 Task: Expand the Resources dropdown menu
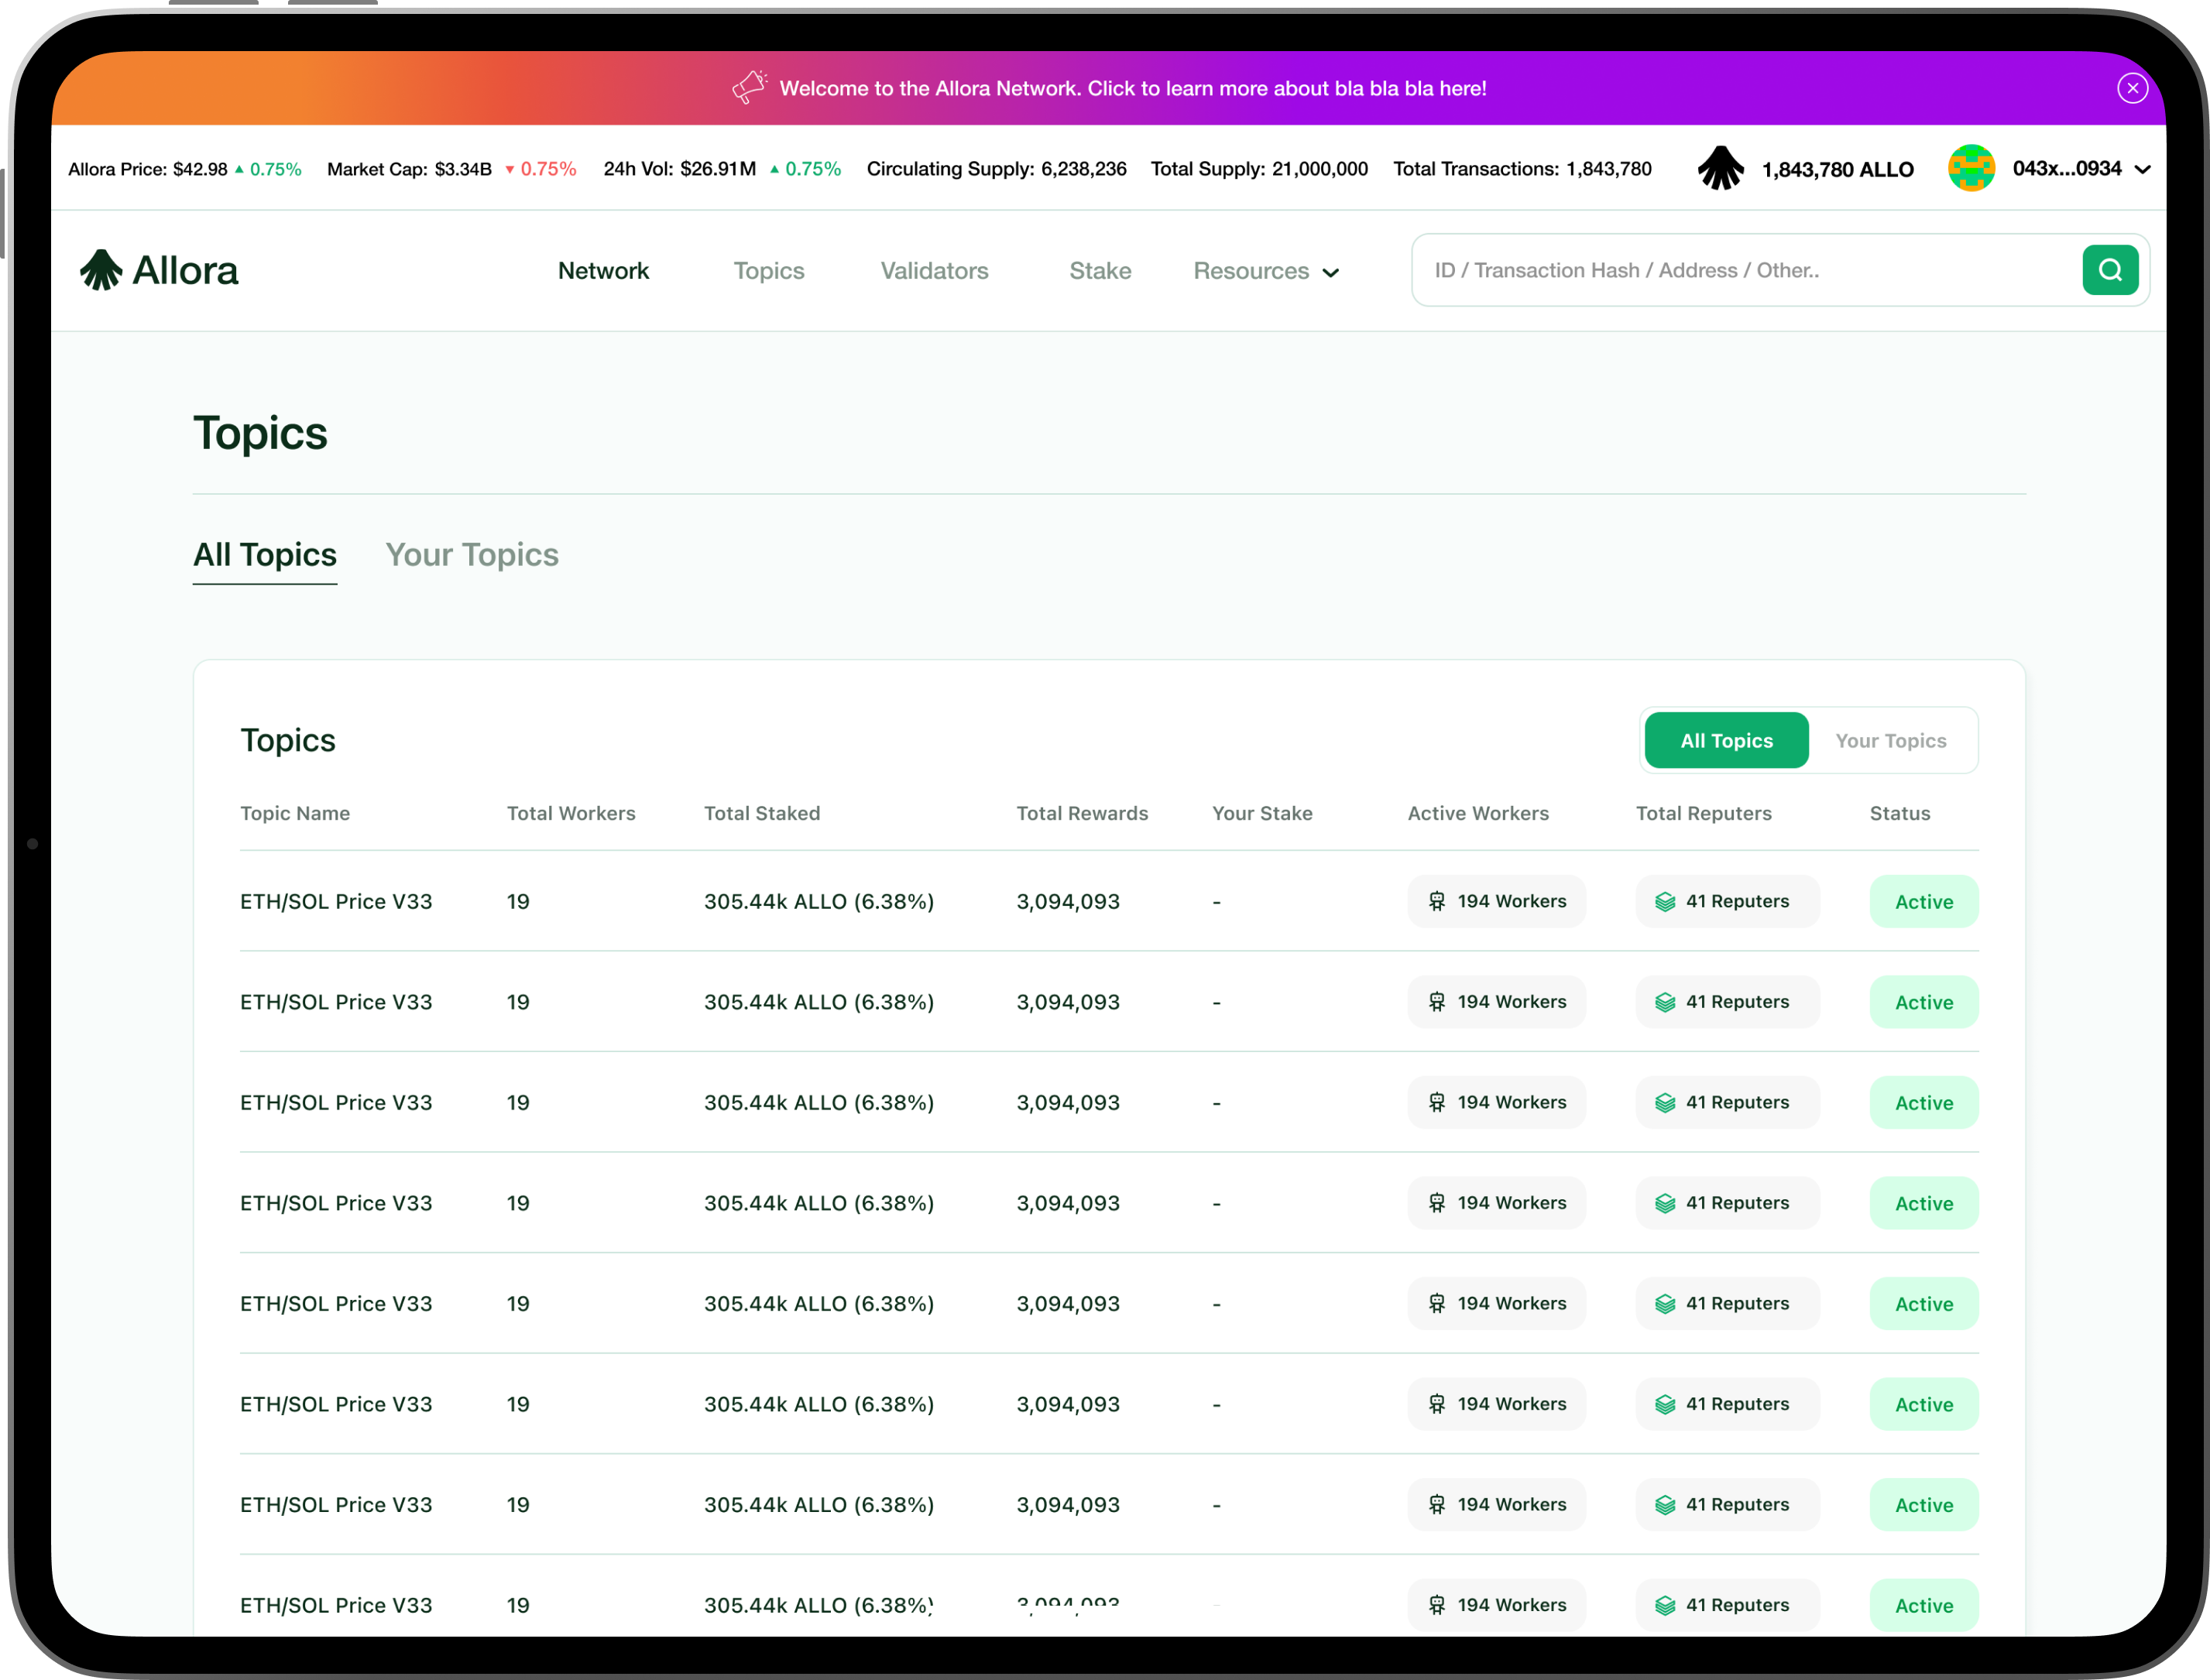click(1252, 270)
